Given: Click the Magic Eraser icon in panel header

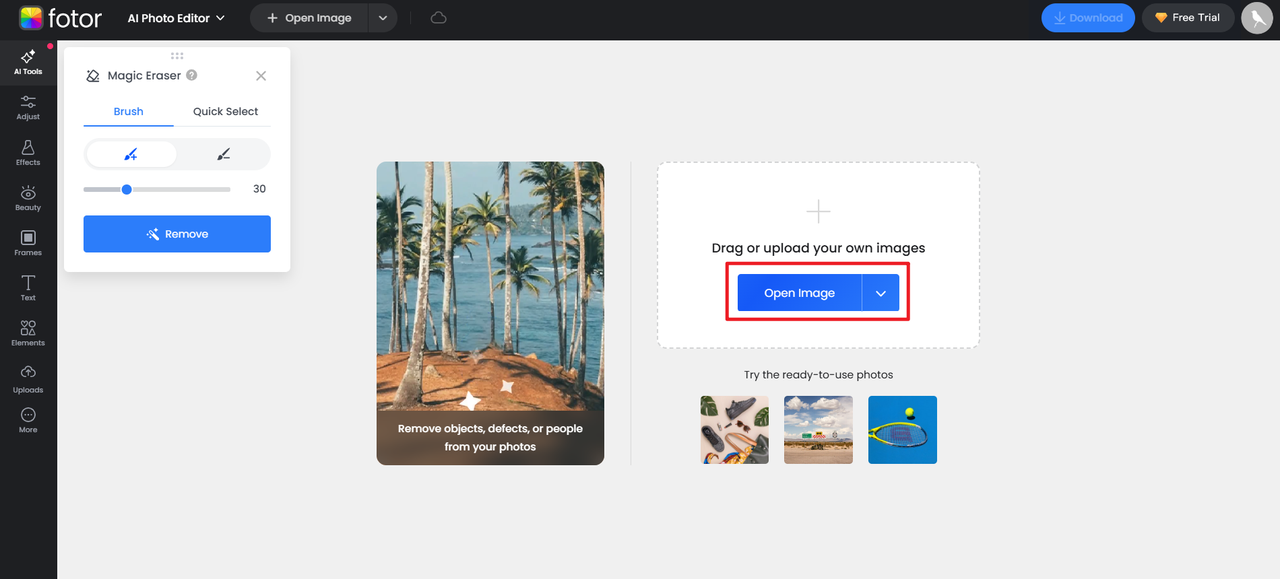Looking at the screenshot, I should (x=93, y=76).
